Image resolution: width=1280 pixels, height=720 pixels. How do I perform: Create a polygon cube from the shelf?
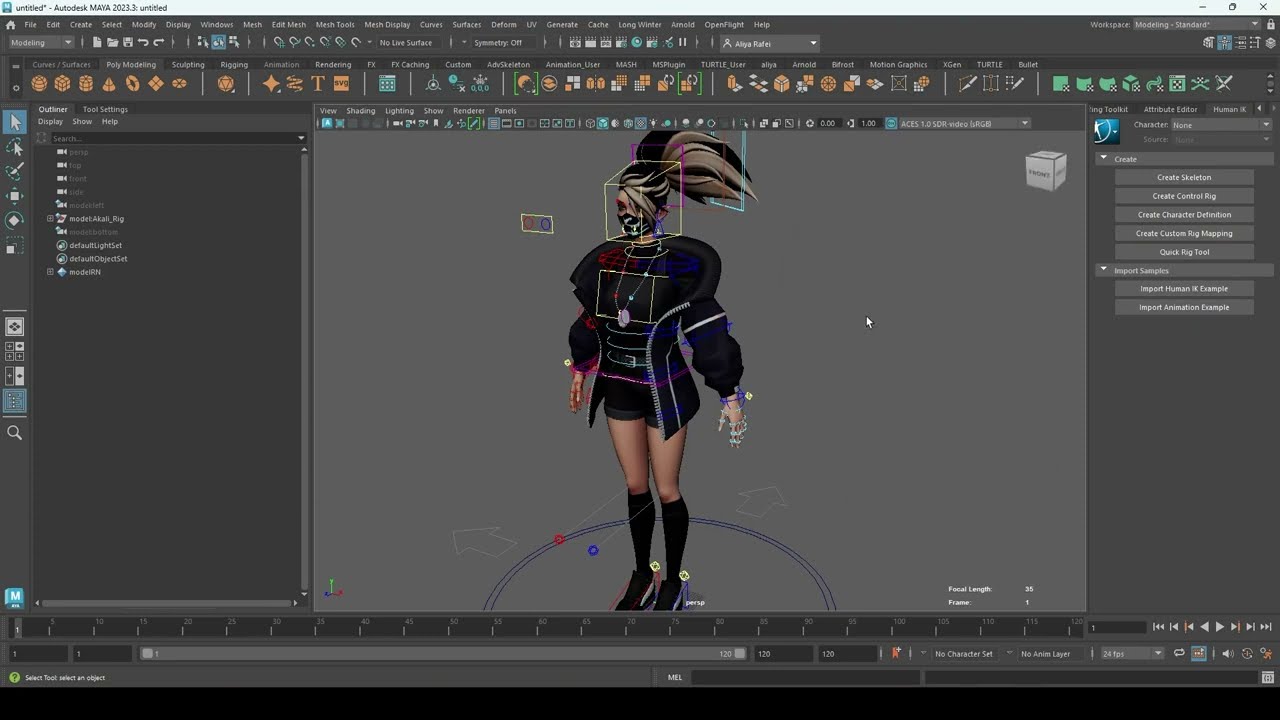(62, 84)
